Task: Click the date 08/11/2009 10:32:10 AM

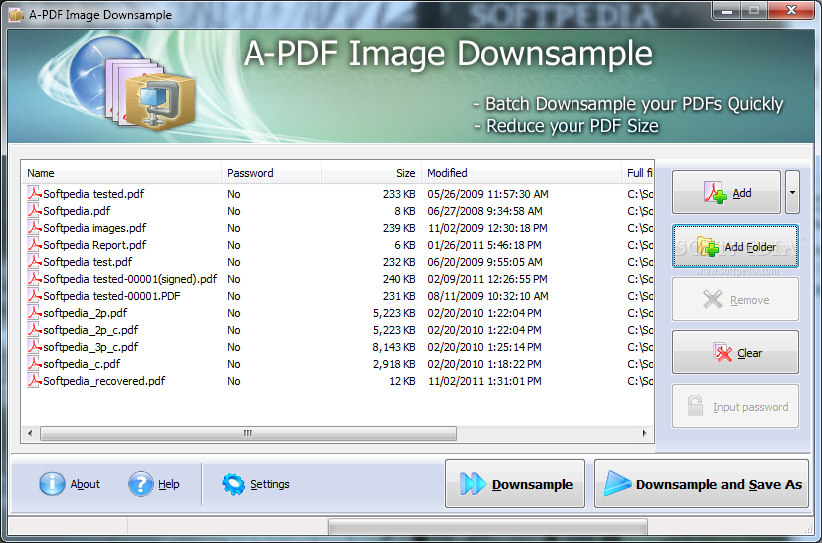Action: click(488, 296)
